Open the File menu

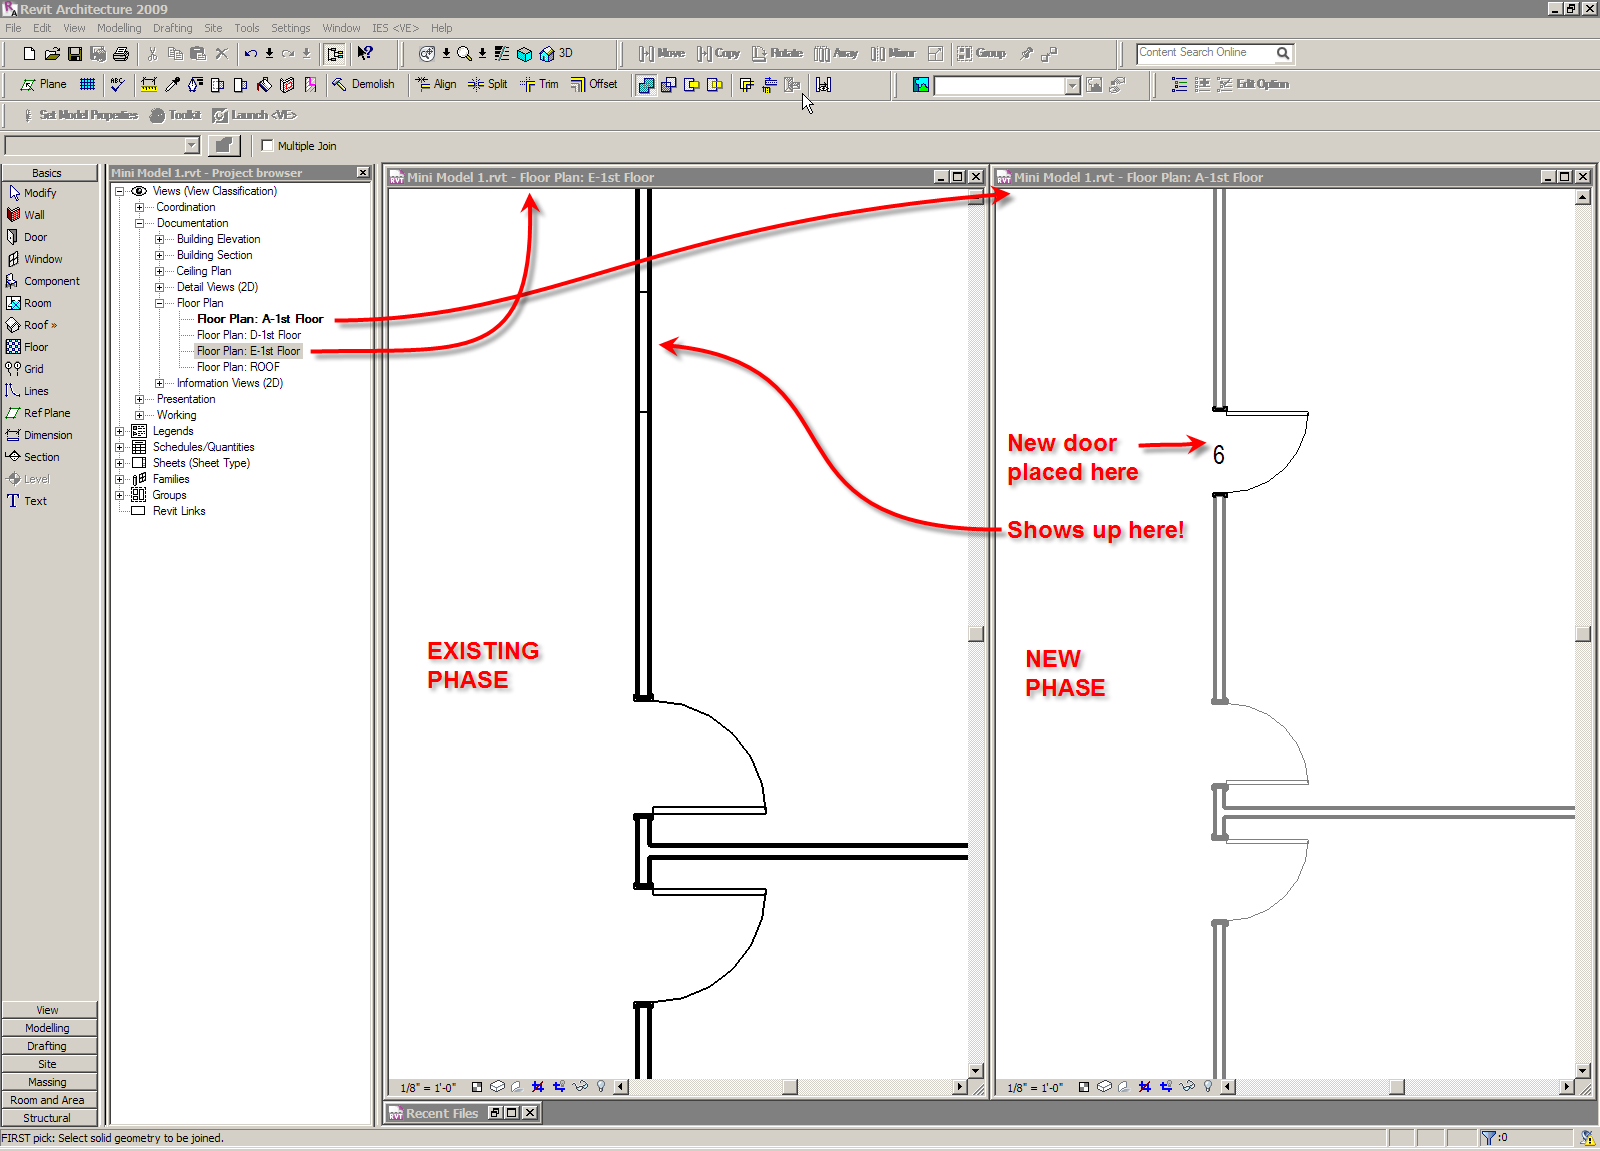tap(13, 28)
